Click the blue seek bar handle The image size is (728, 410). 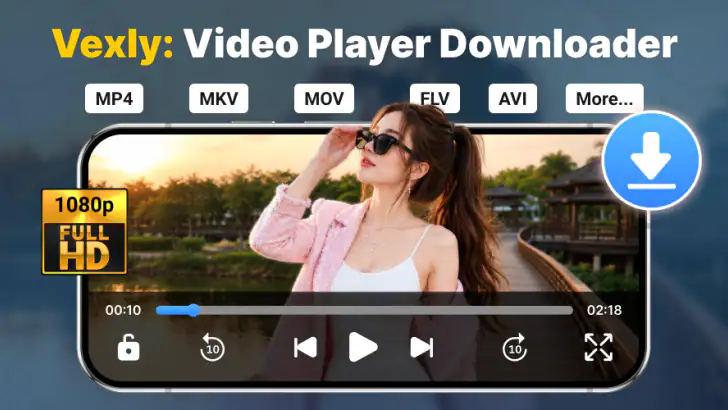[194, 310]
